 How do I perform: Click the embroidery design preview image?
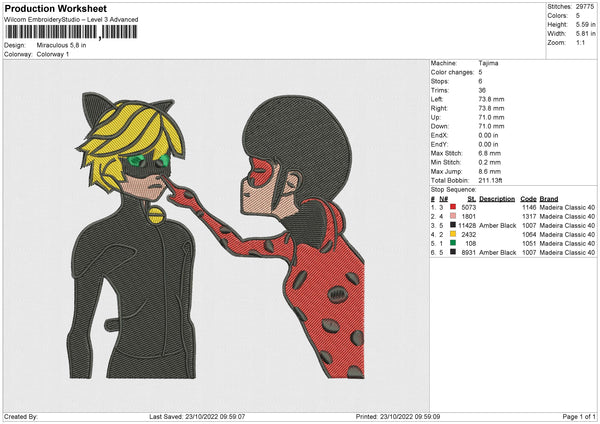pos(216,235)
